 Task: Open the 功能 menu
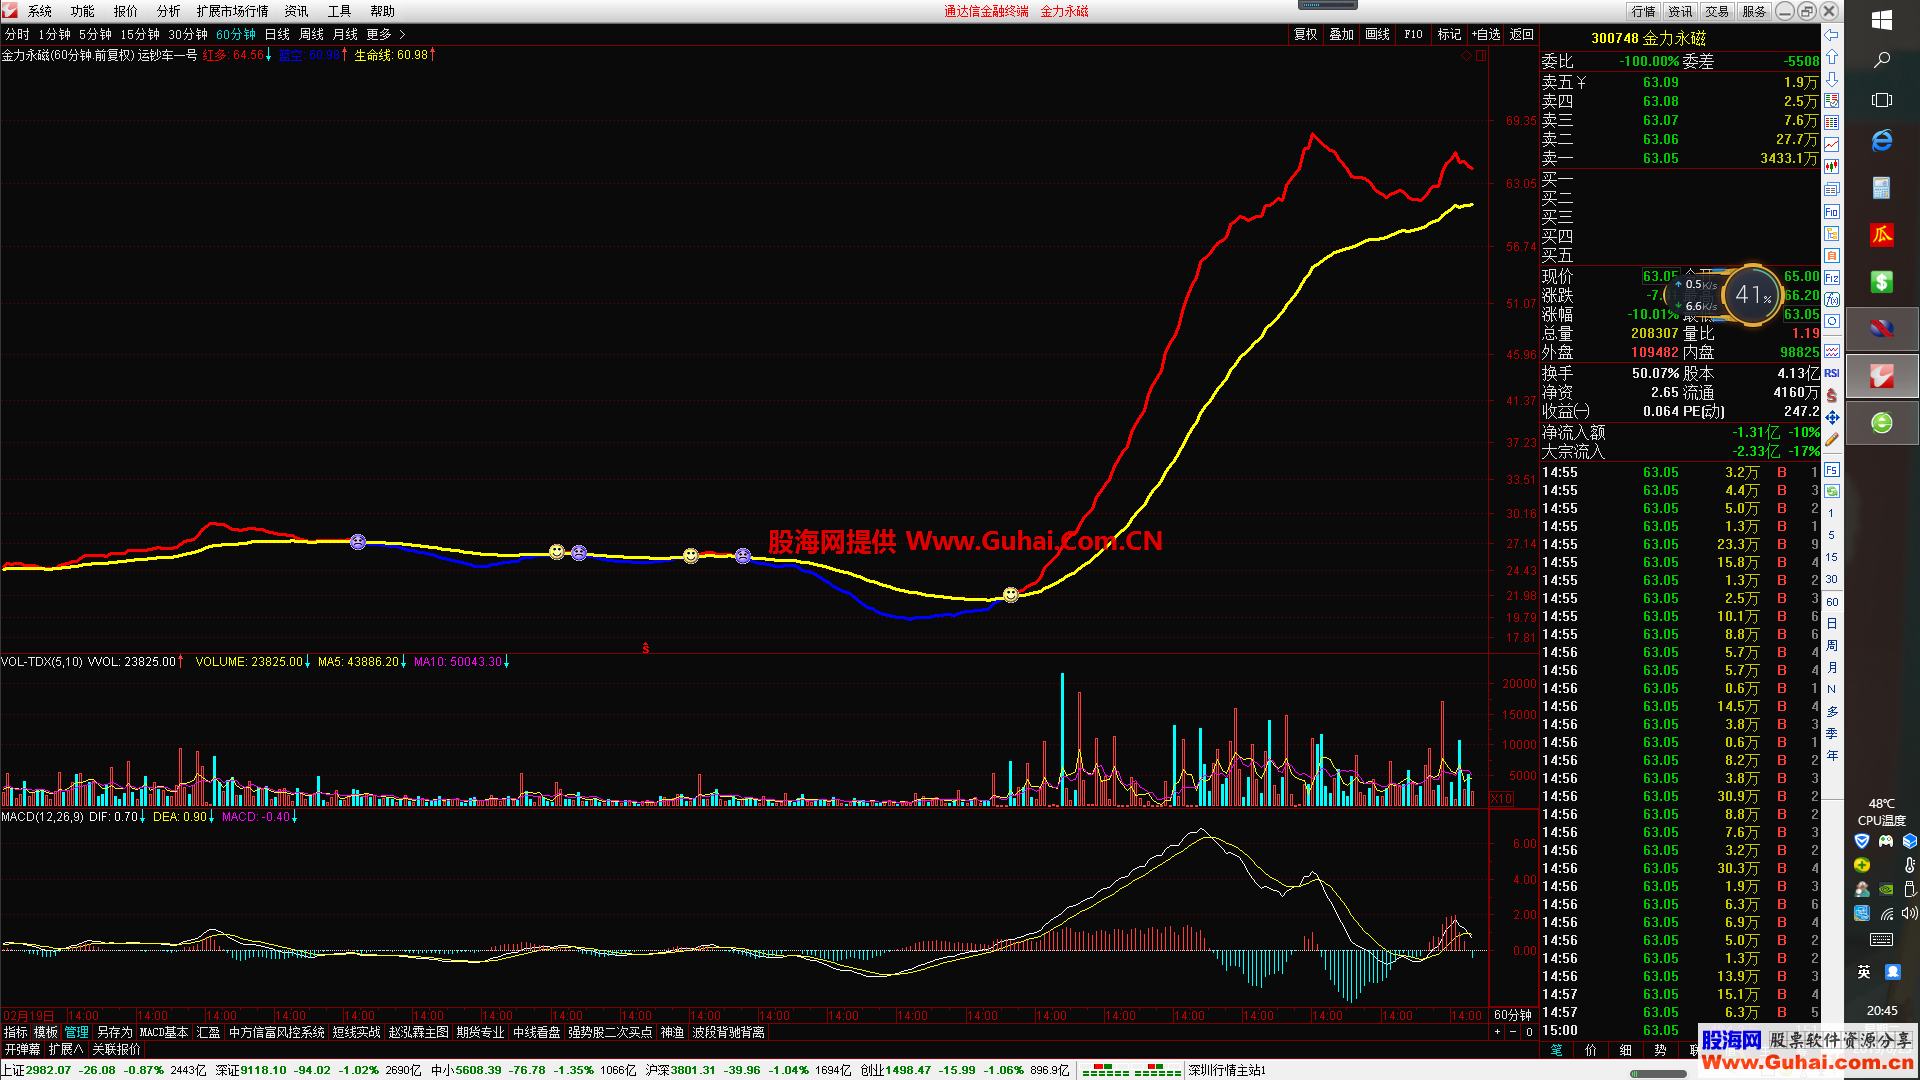coord(83,11)
